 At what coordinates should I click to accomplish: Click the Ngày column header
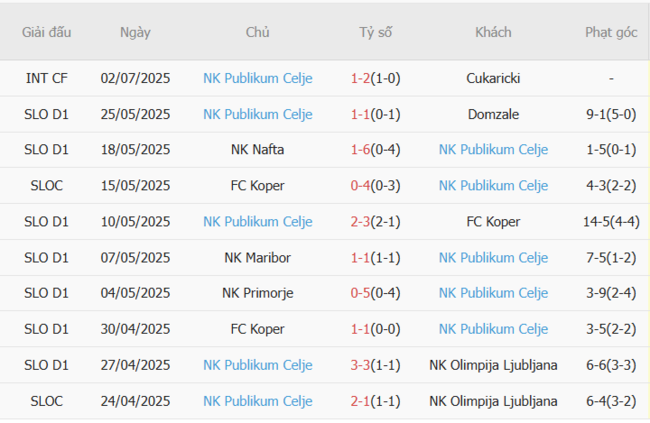tap(135, 32)
